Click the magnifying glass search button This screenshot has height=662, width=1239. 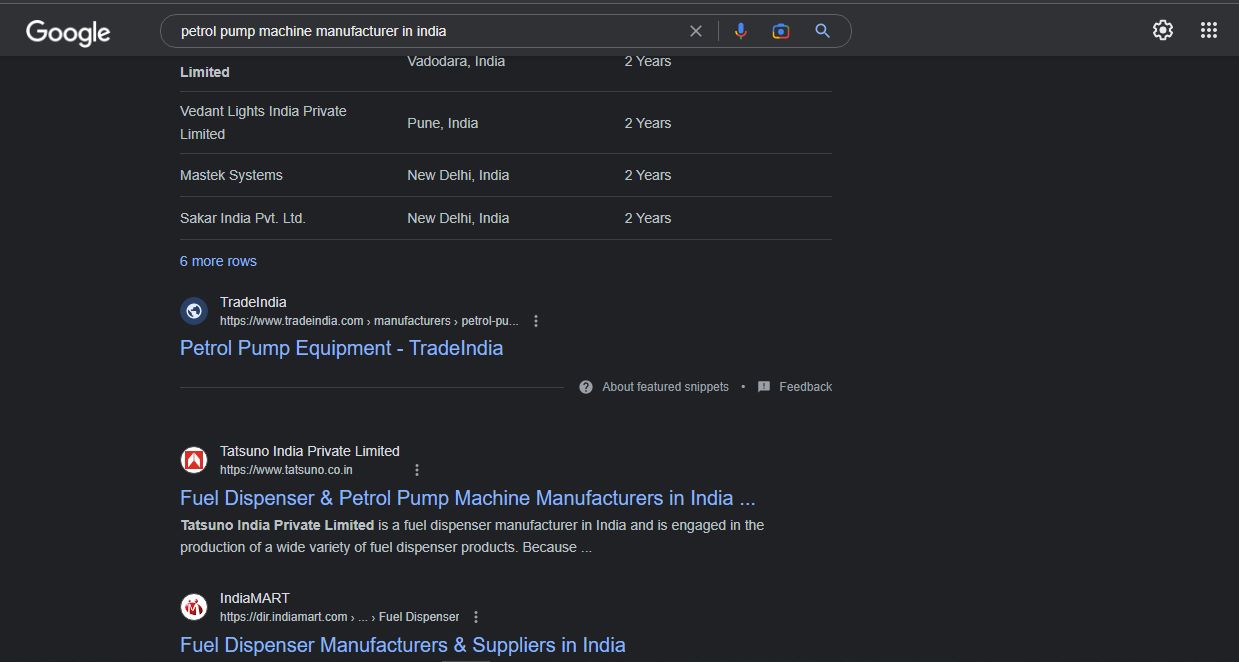[822, 31]
